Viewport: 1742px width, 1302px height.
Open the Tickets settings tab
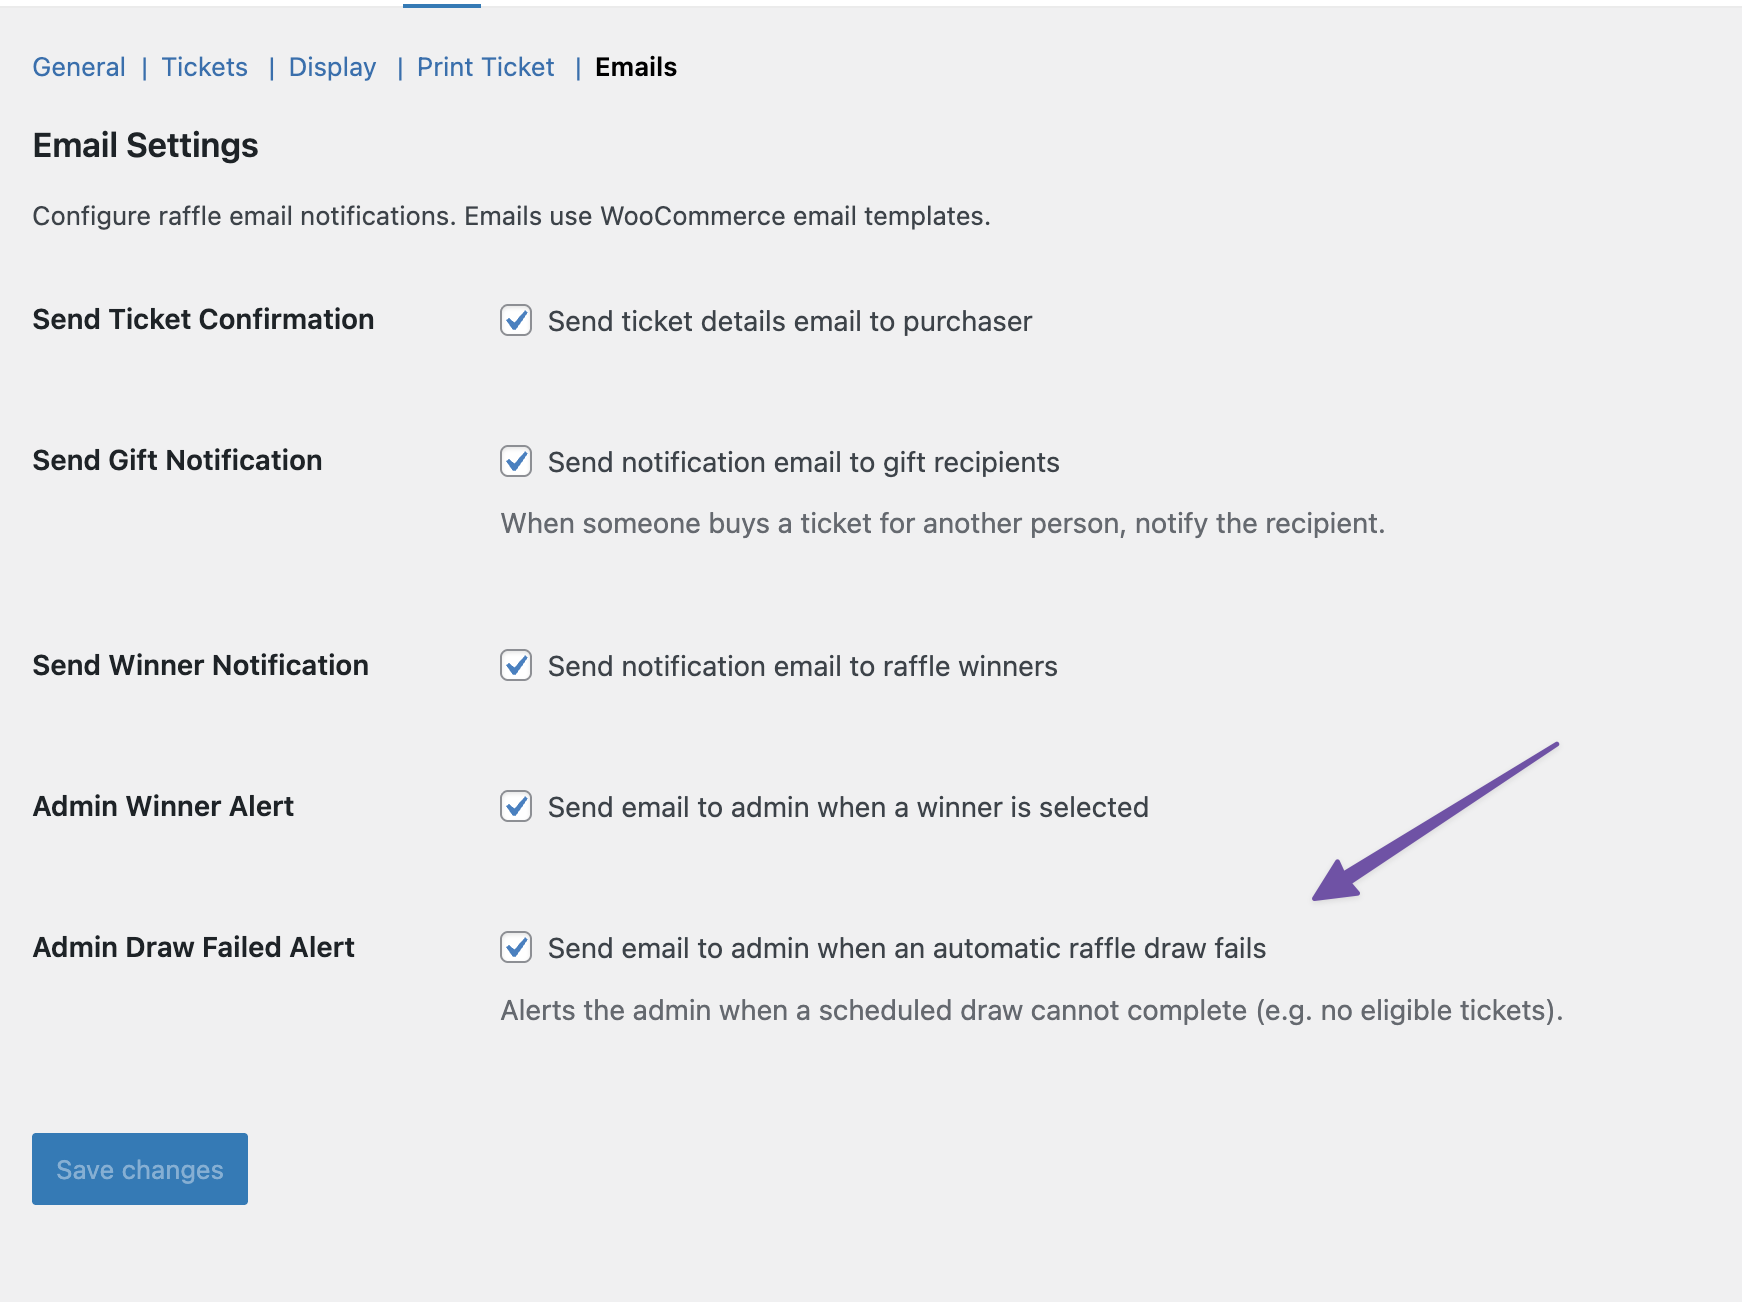(x=204, y=67)
